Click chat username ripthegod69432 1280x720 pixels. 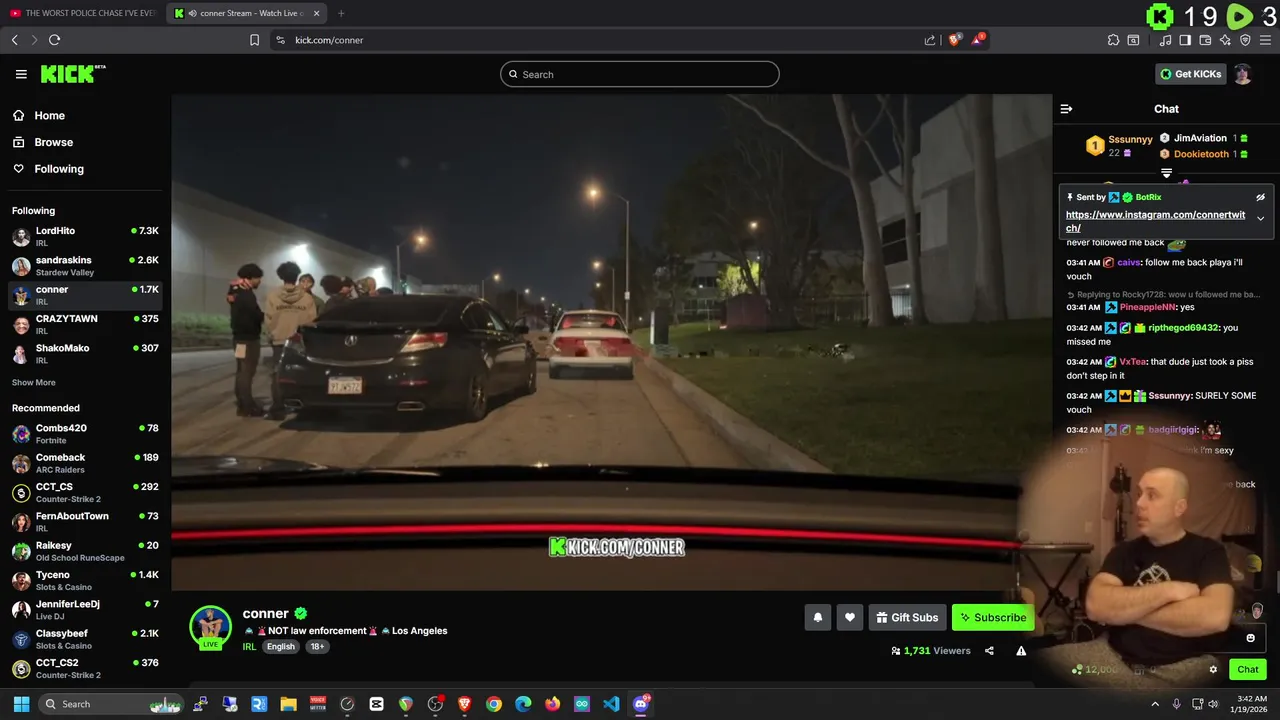coord(1183,328)
